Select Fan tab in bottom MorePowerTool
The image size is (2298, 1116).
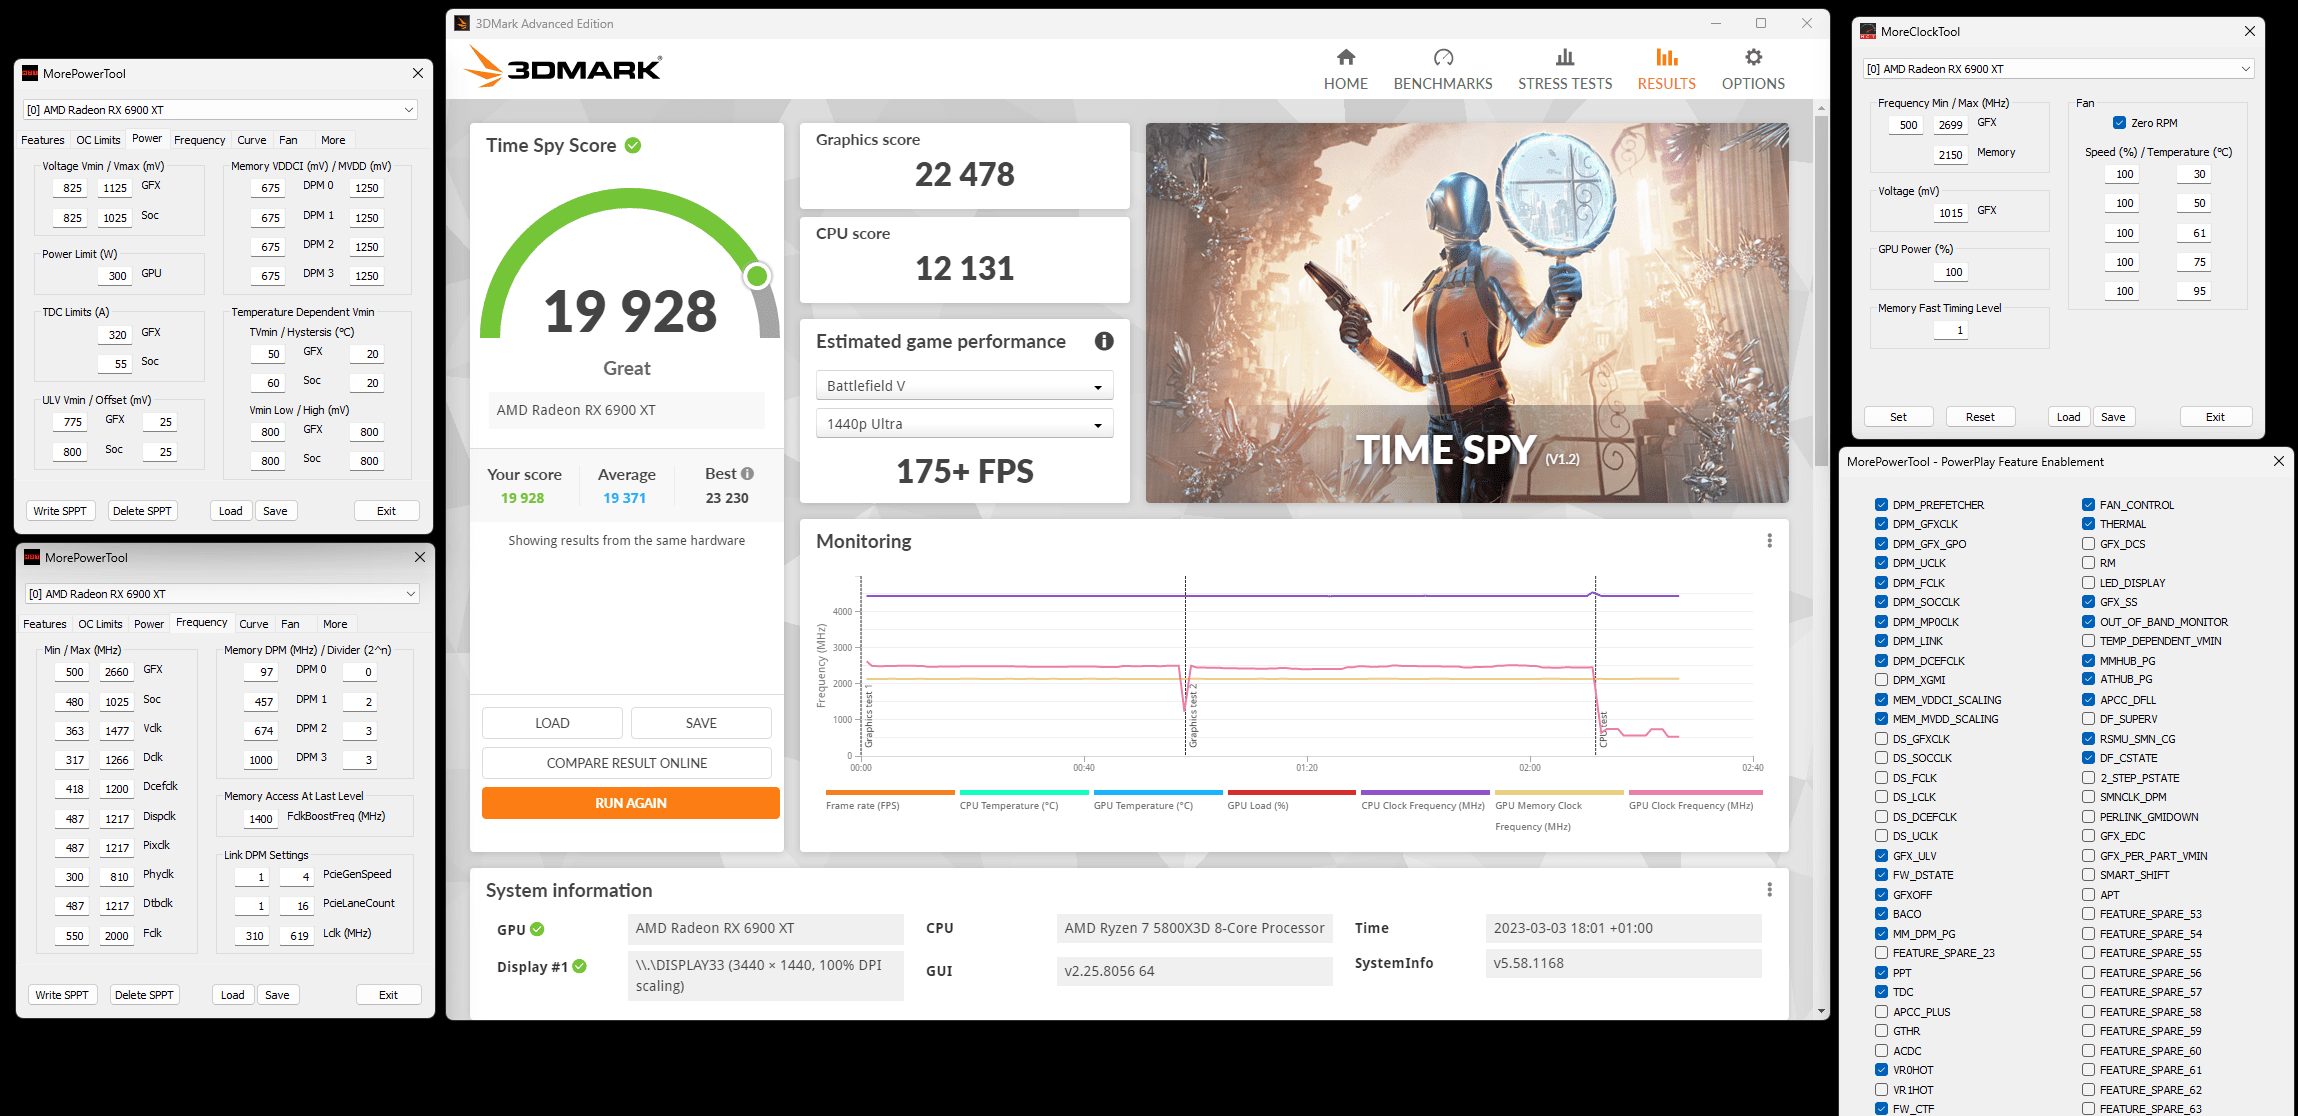click(290, 624)
